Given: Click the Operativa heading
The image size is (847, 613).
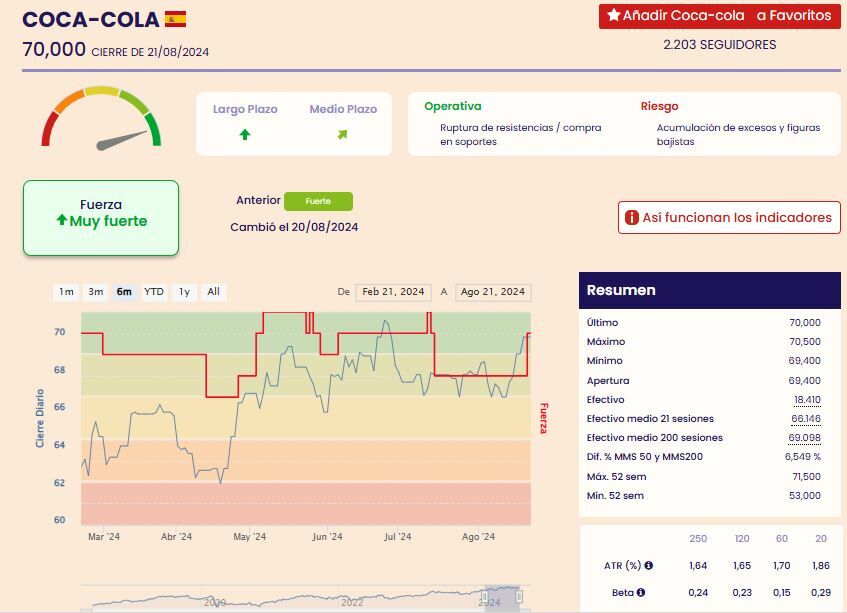Looking at the screenshot, I should click(453, 106).
